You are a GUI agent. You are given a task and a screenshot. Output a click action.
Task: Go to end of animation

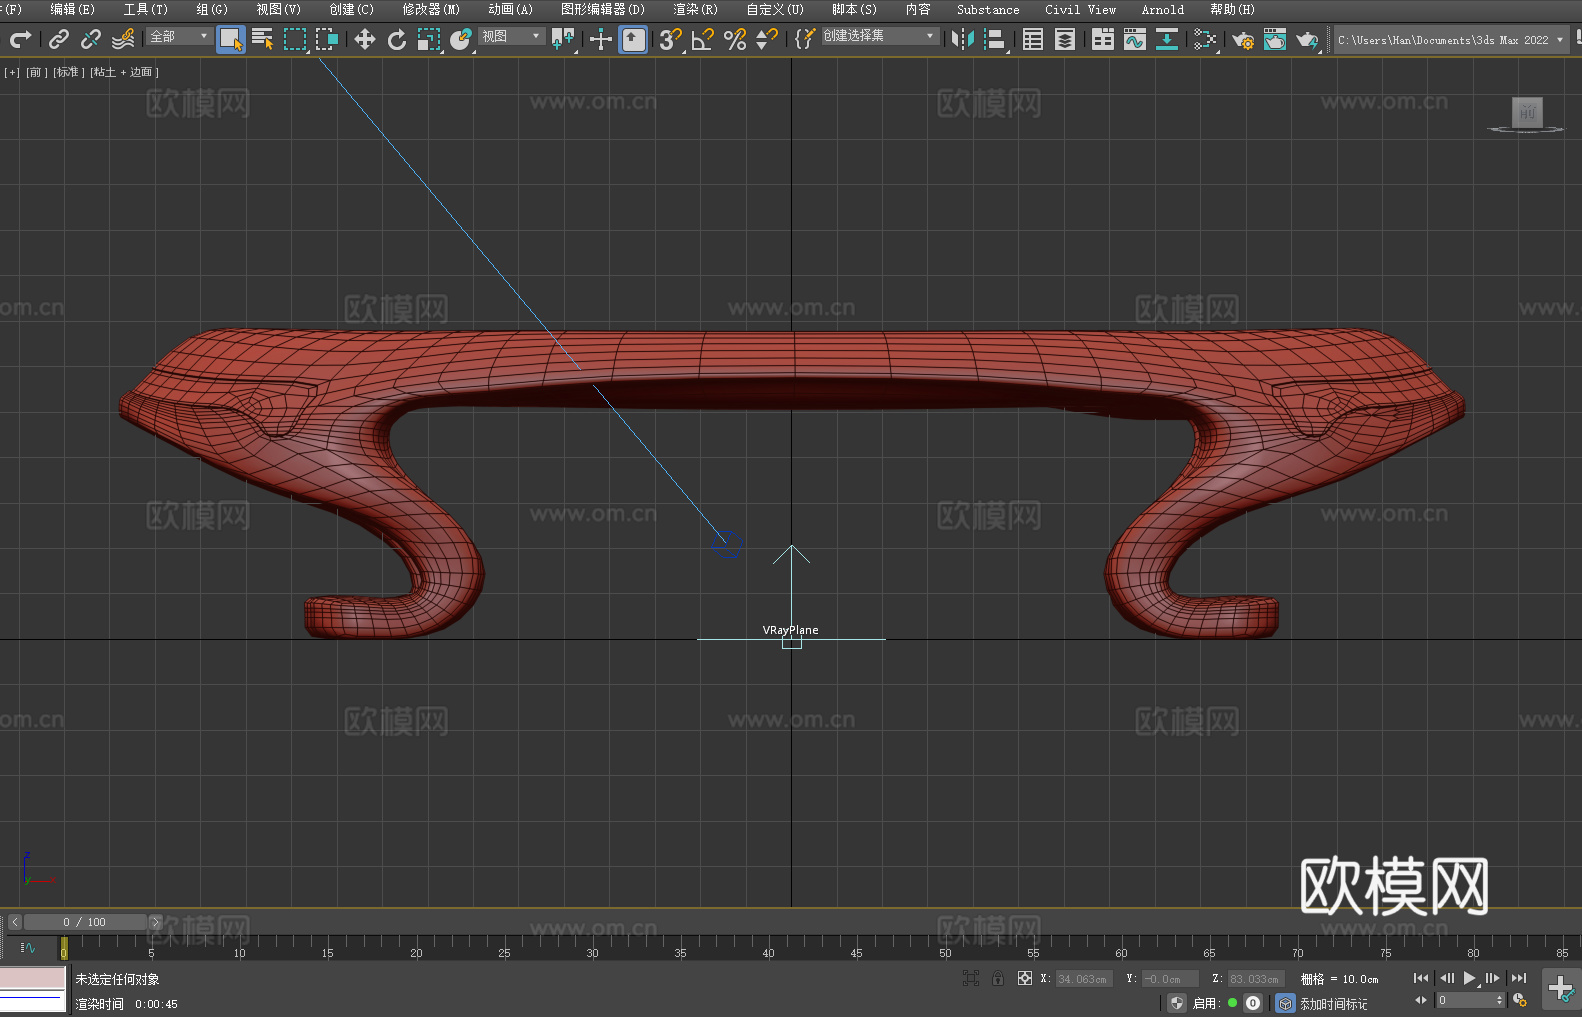pyautogui.click(x=1519, y=978)
